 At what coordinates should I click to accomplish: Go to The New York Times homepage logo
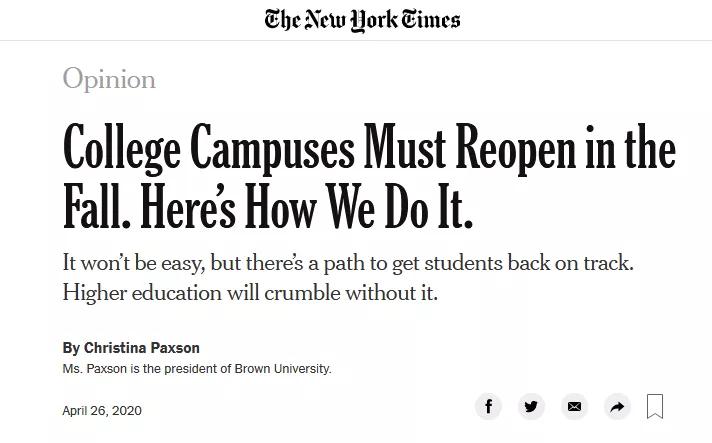pos(362,20)
